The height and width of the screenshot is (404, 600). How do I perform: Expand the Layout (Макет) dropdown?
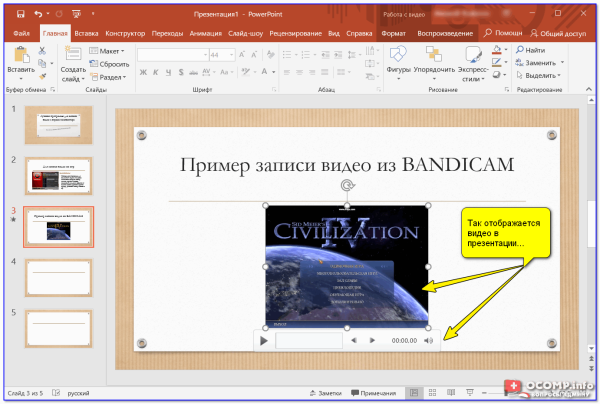110,50
